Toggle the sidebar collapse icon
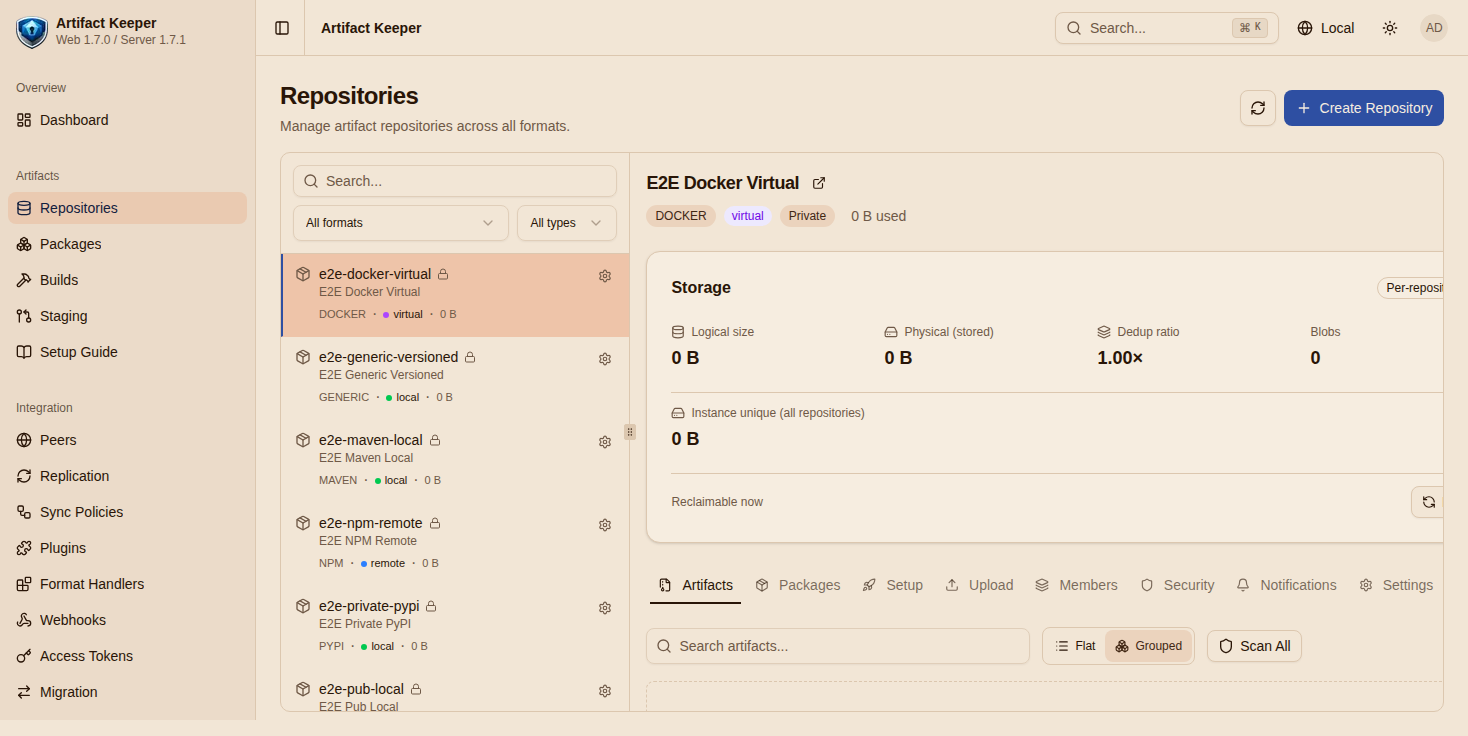Image resolution: width=1468 pixels, height=736 pixels. click(x=282, y=28)
